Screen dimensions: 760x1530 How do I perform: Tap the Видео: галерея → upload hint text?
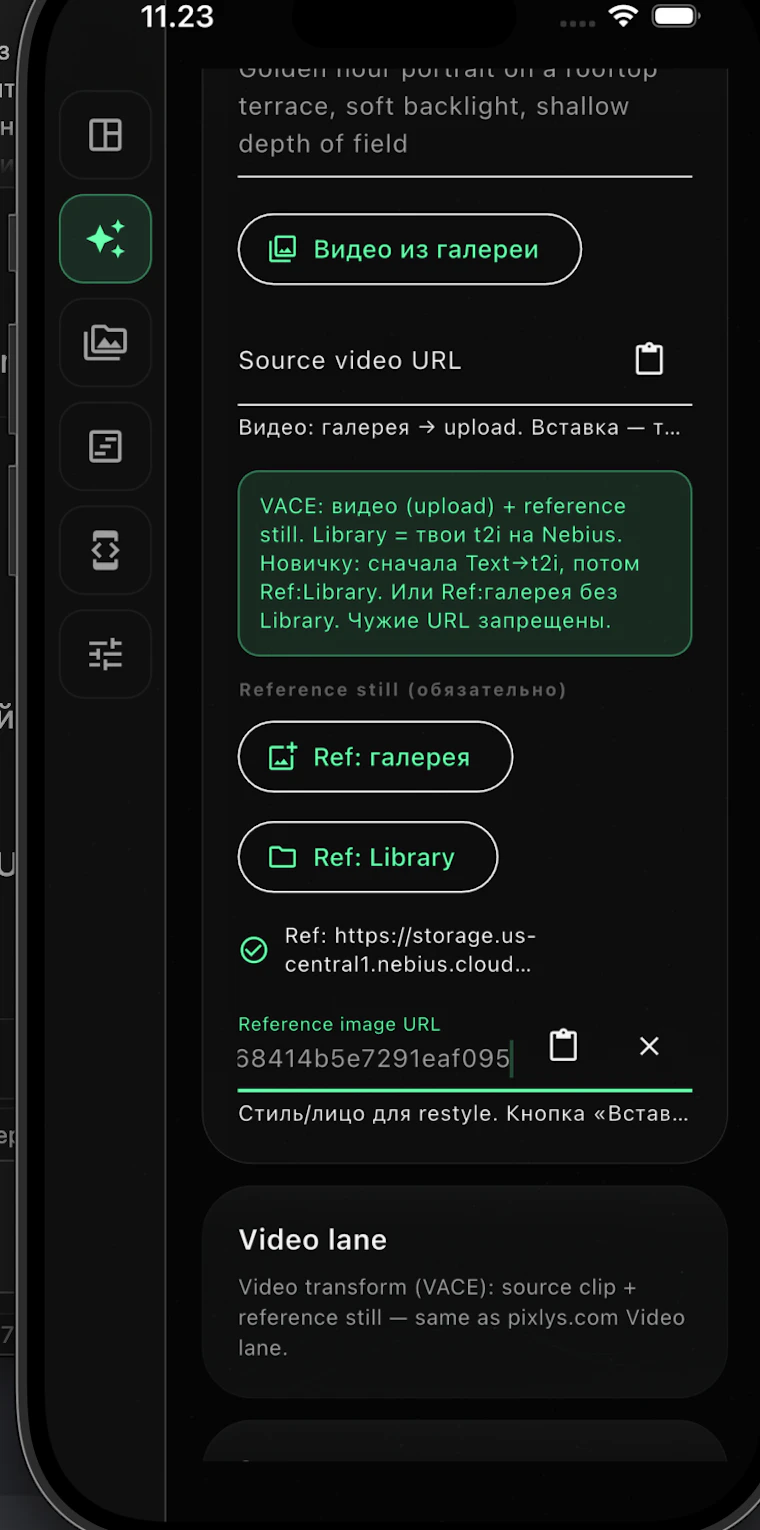460,428
